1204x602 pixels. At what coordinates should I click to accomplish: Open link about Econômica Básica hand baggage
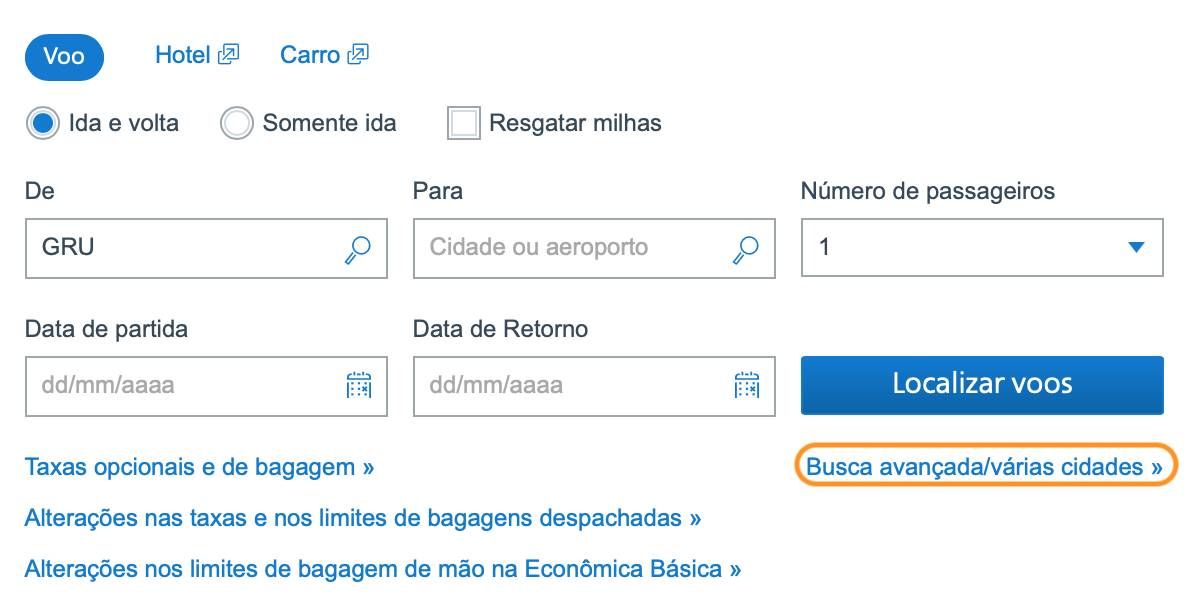pyautogui.click(x=383, y=570)
